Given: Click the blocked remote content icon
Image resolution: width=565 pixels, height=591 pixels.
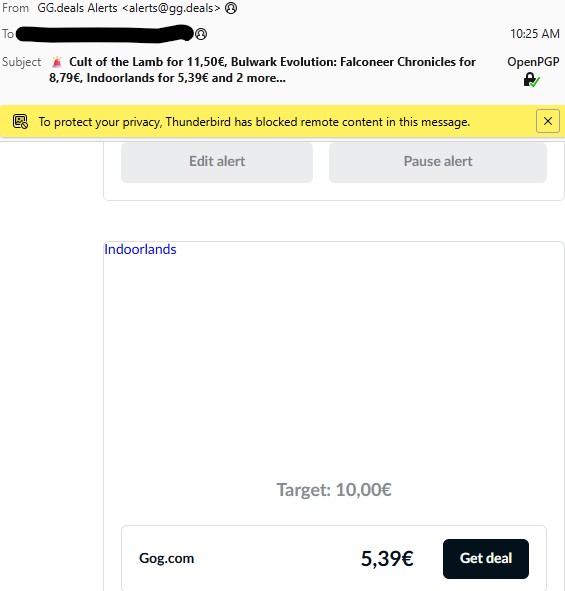Looking at the screenshot, I should [20, 122].
